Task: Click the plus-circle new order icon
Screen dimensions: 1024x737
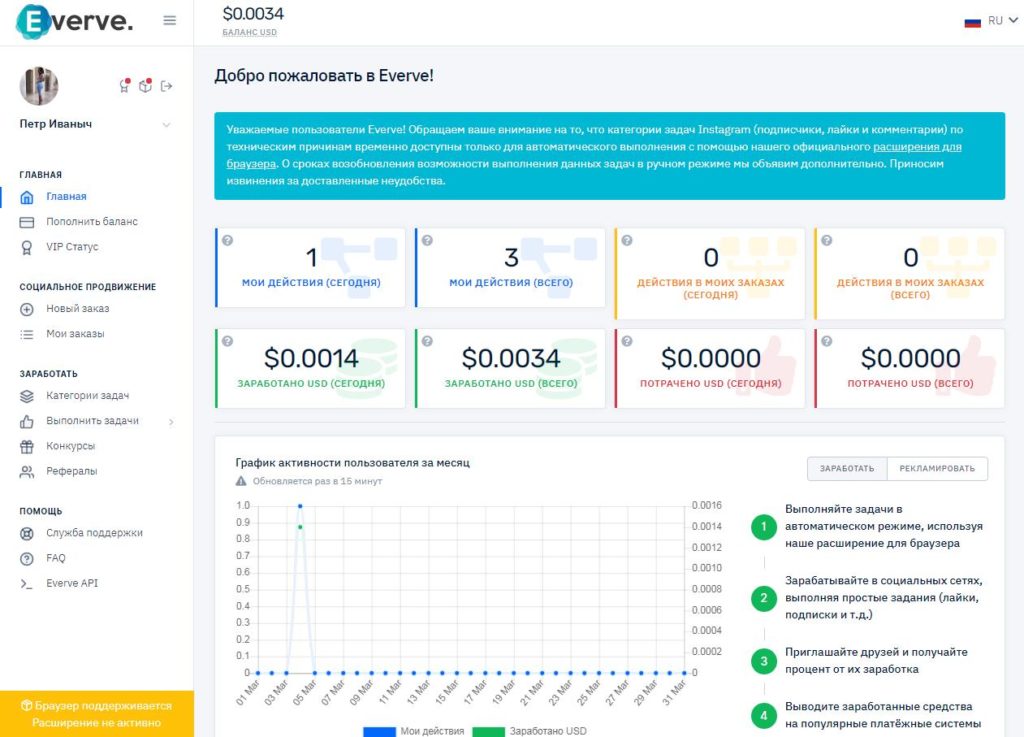Action: (27, 309)
